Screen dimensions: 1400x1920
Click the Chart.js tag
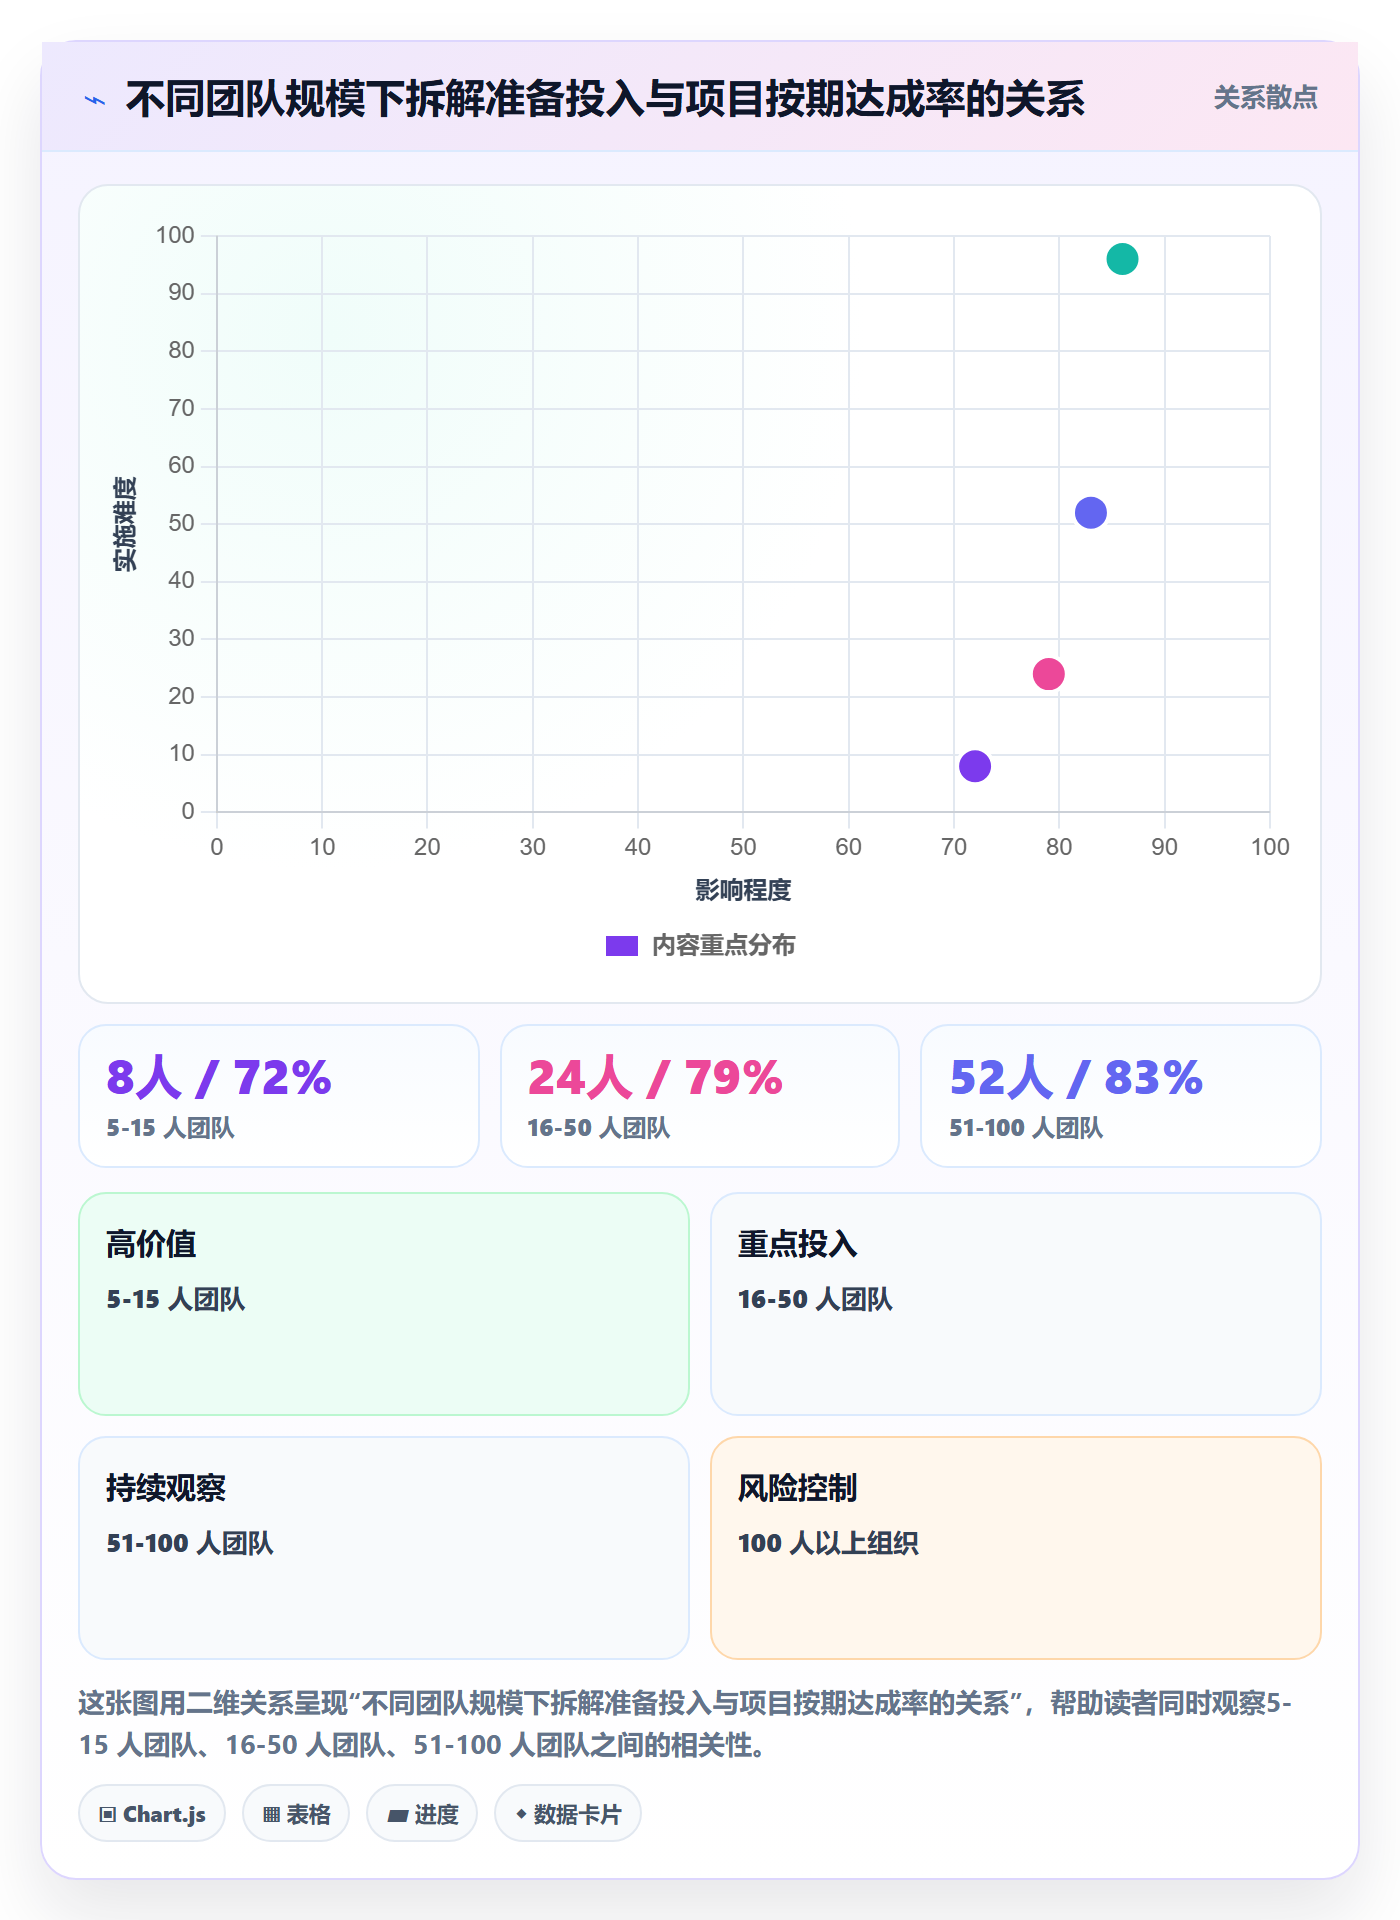[152, 1814]
